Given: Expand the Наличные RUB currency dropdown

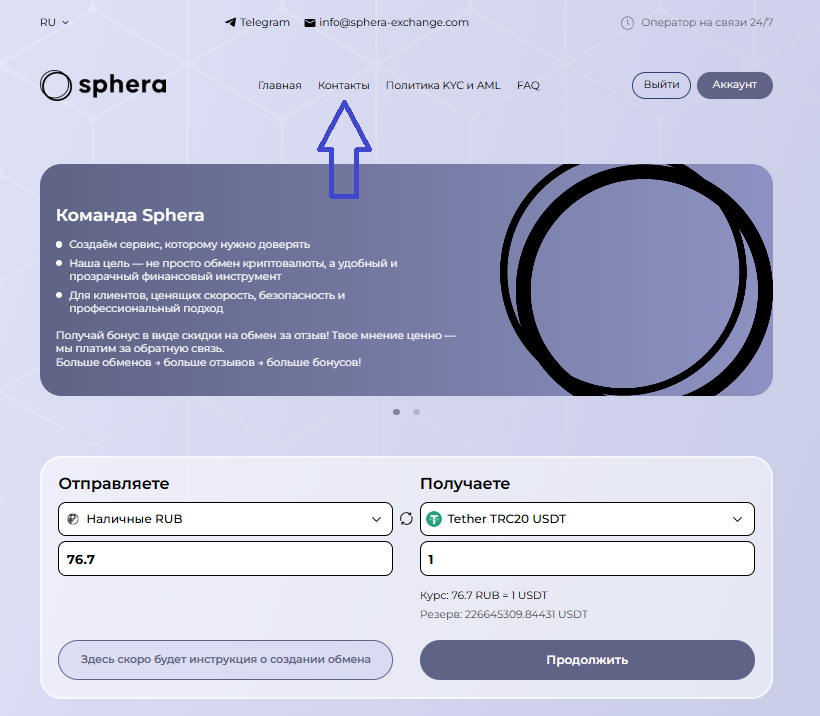Looking at the screenshot, I should tap(376, 519).
